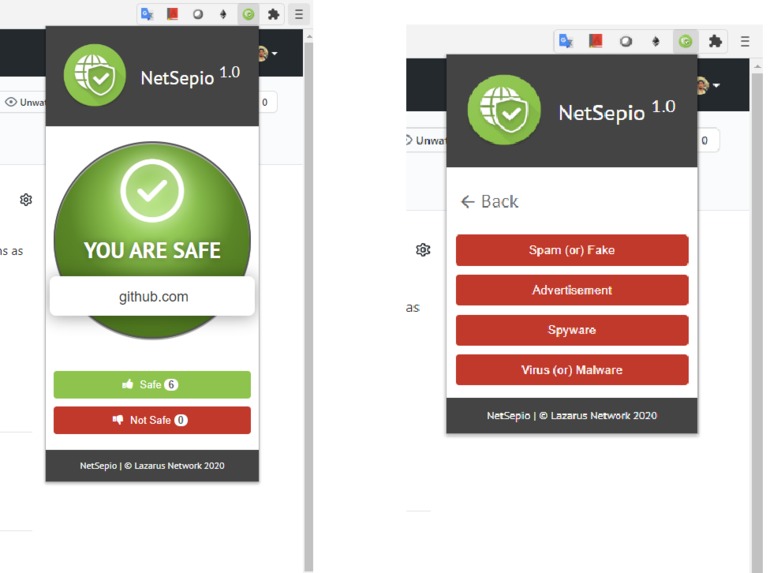Click NetSepio 1.0 title in right popup
Screen dimensions: 781x573
click(617, 111)
